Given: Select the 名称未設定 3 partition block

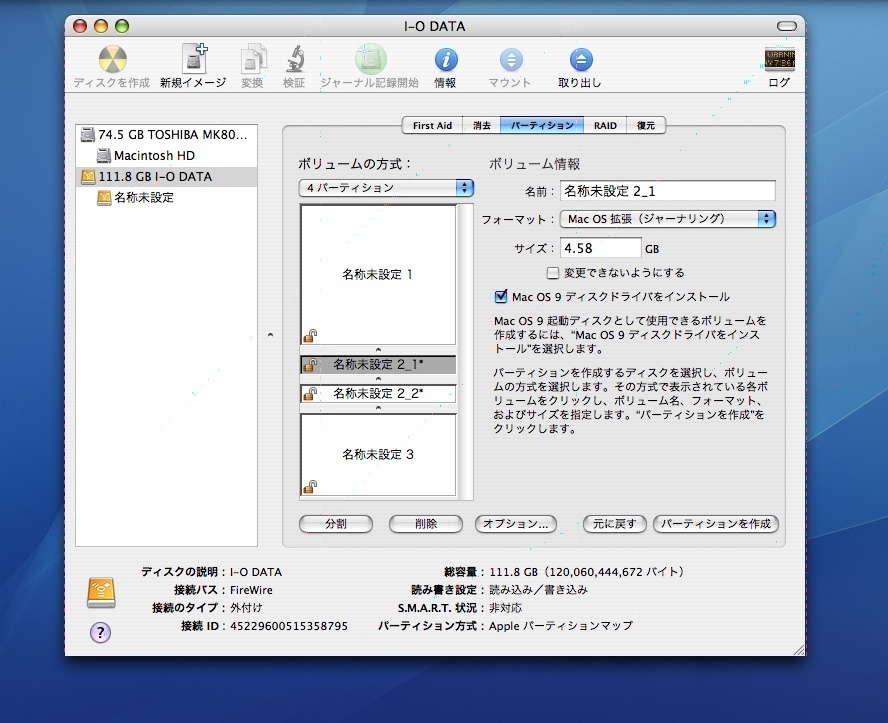Looking at the screenshot, I should pos(378,455).
